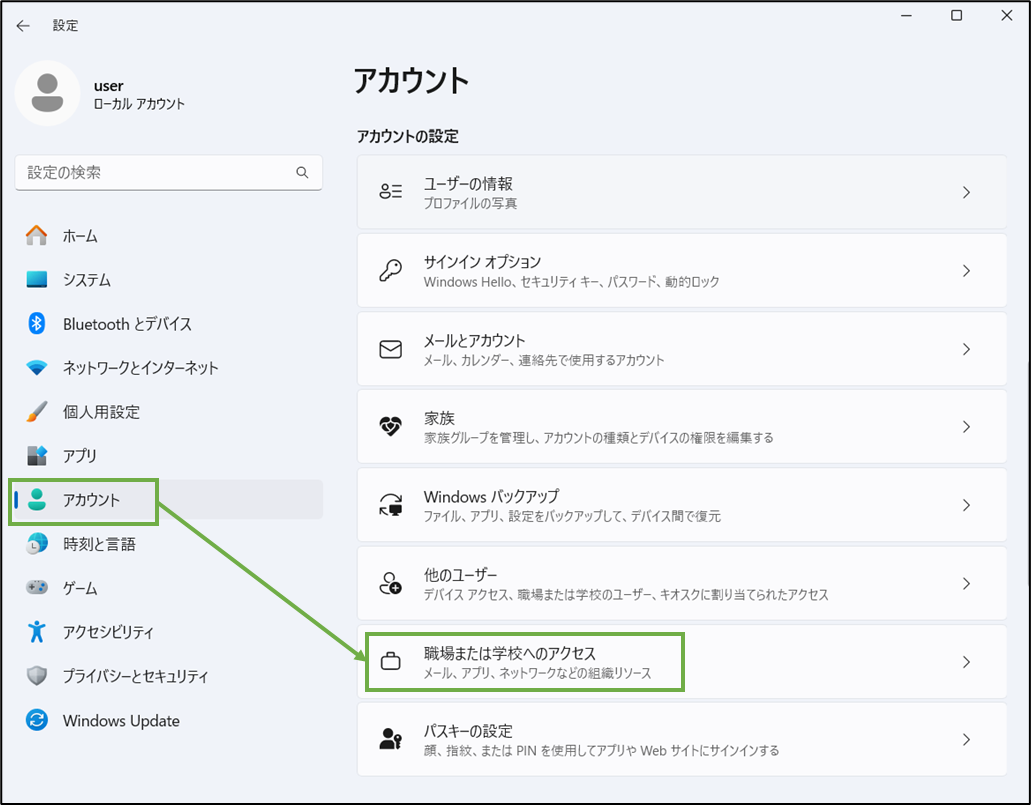Click the user ローカル アカウント name
The image size is (1031, 805).
(139, 94)
